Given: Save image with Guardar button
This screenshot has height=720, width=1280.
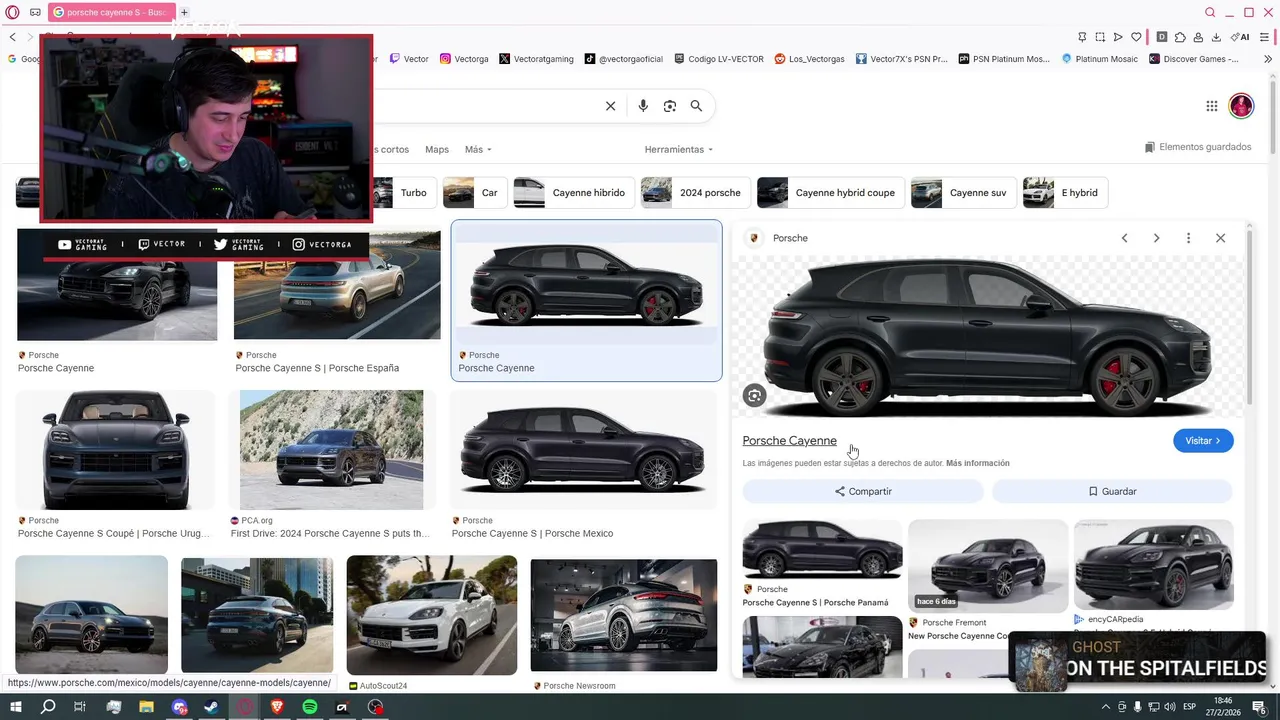Looking at the screenshot, I should click(1112, 492).
